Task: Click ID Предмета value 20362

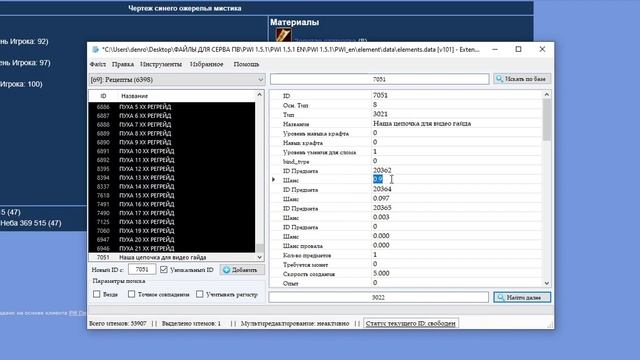Action: pyautogui.click(x=382, y=170)
